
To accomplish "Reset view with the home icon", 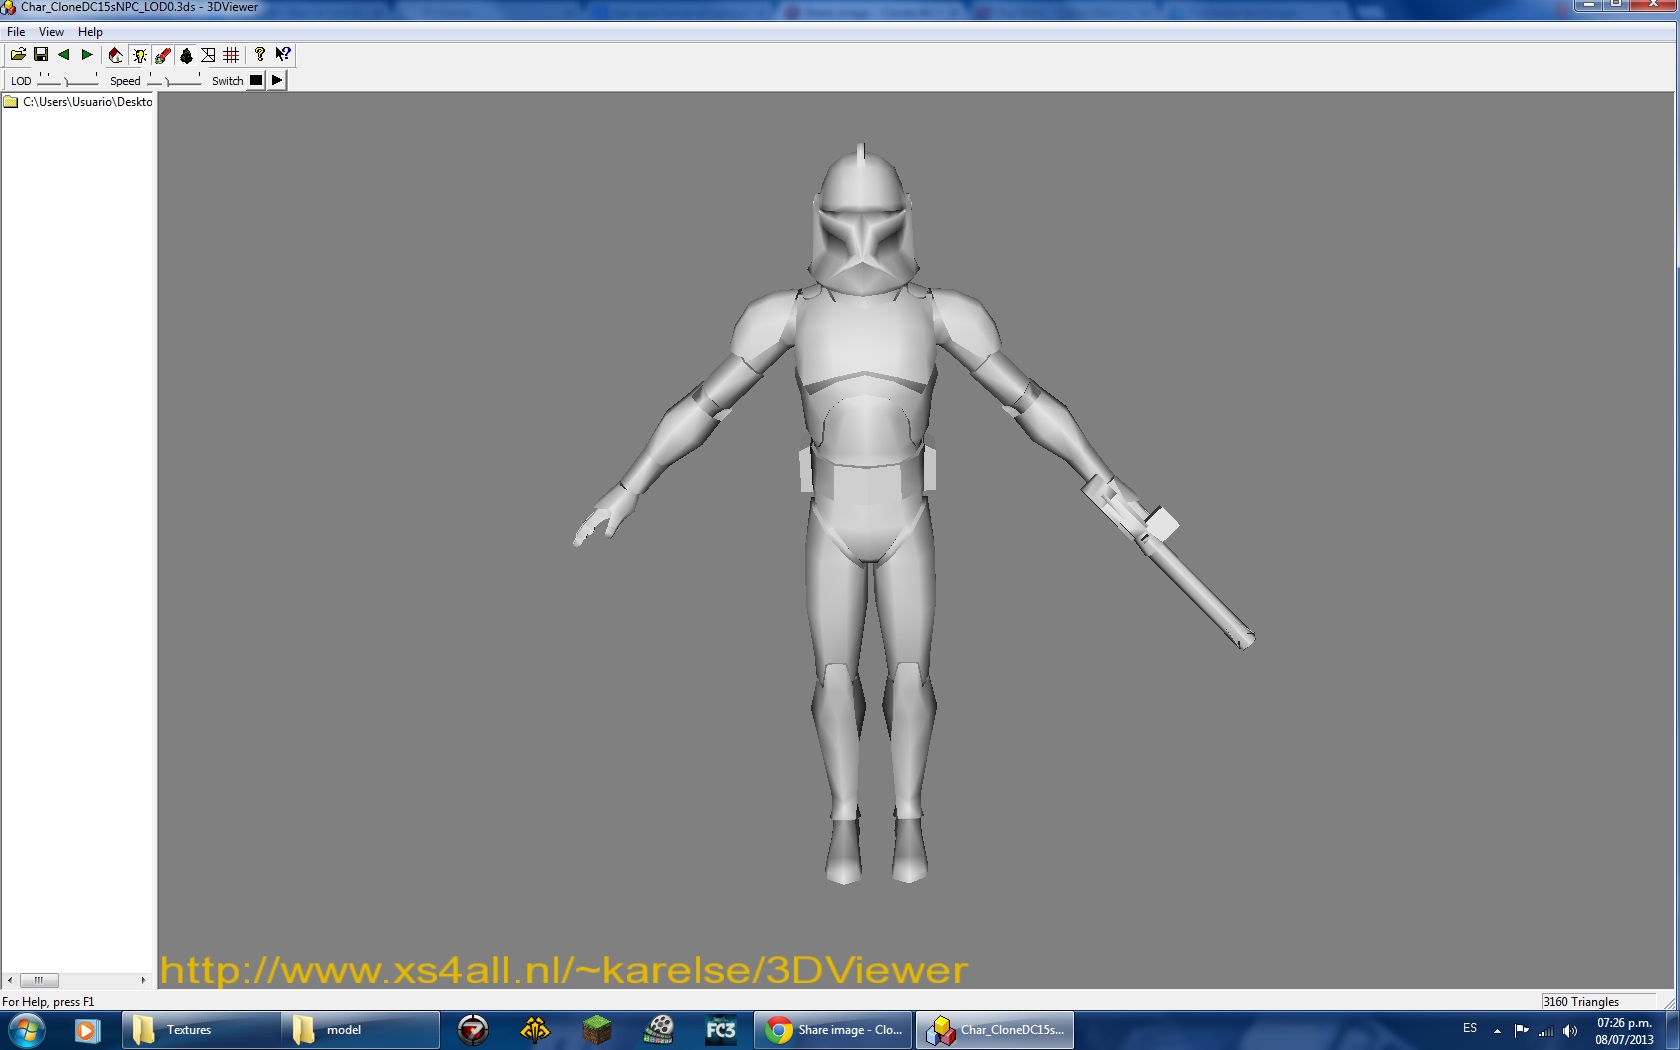I will [116, 55].
